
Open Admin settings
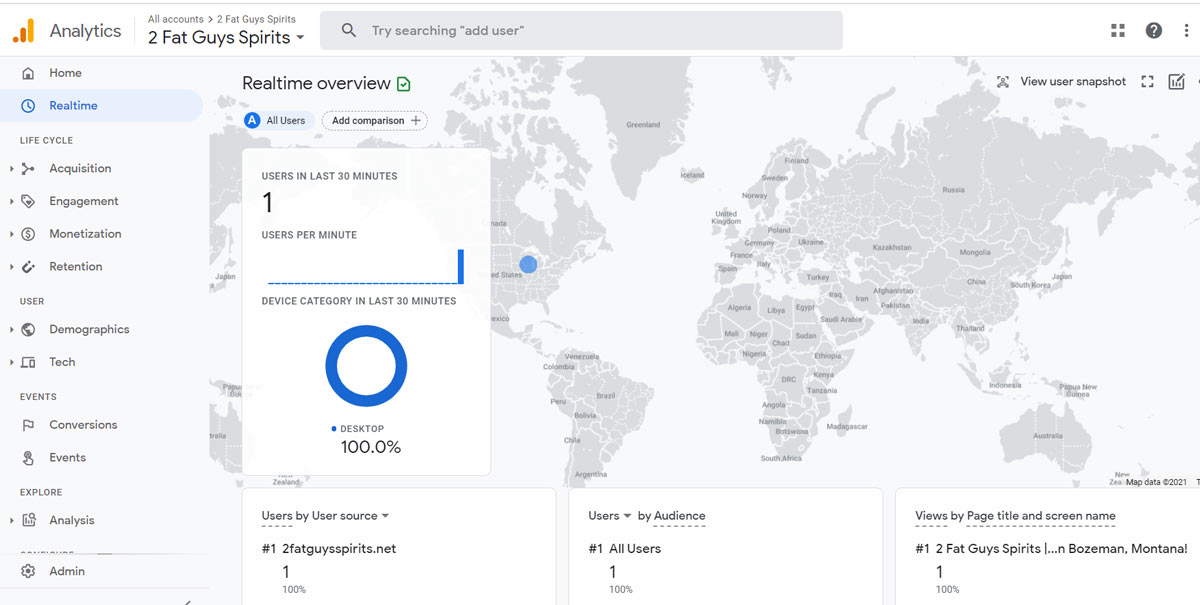[x=67, y=572]
